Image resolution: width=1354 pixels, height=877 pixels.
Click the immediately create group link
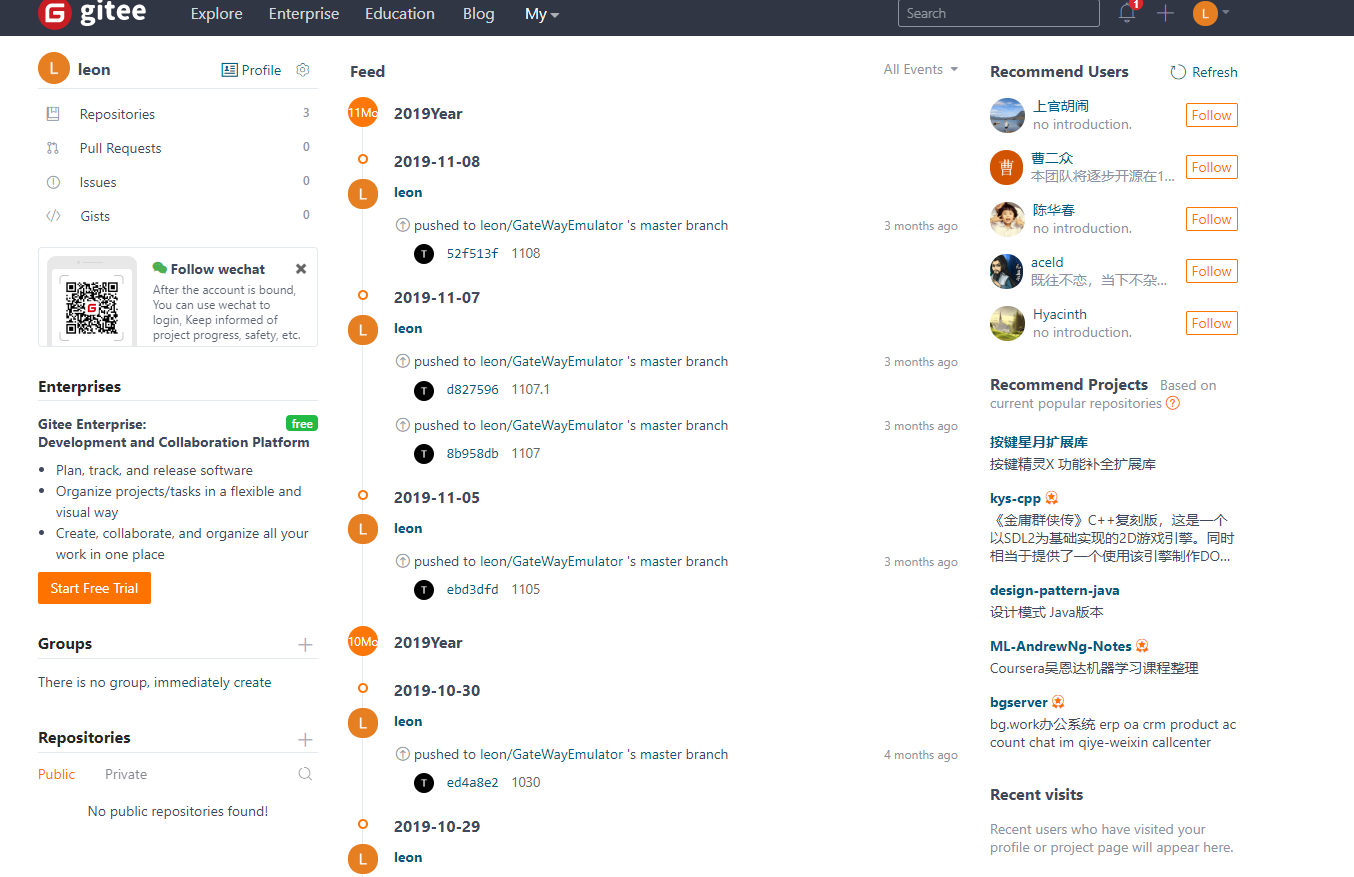[213, 682]
